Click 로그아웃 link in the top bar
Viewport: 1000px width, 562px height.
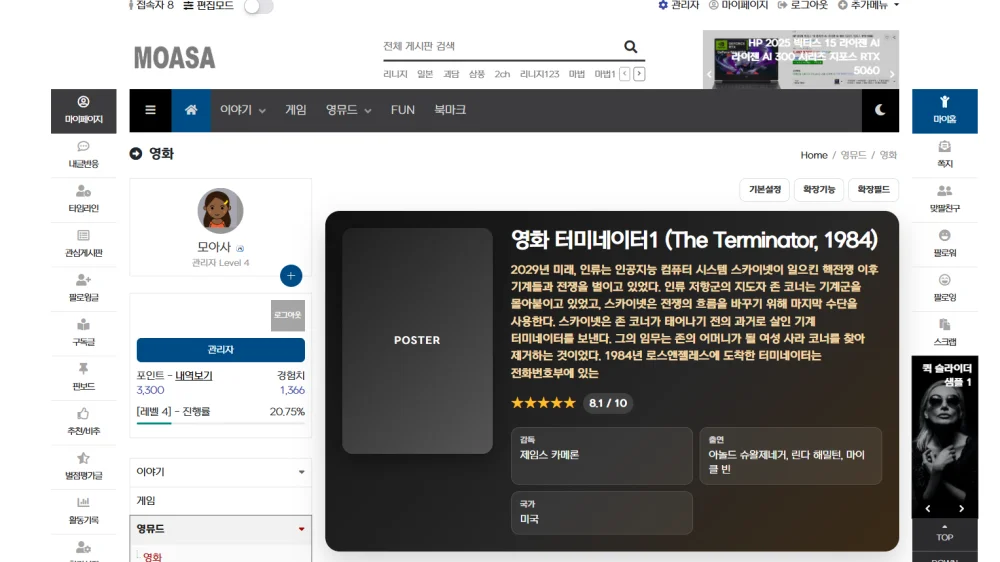(x=803, y=5)
